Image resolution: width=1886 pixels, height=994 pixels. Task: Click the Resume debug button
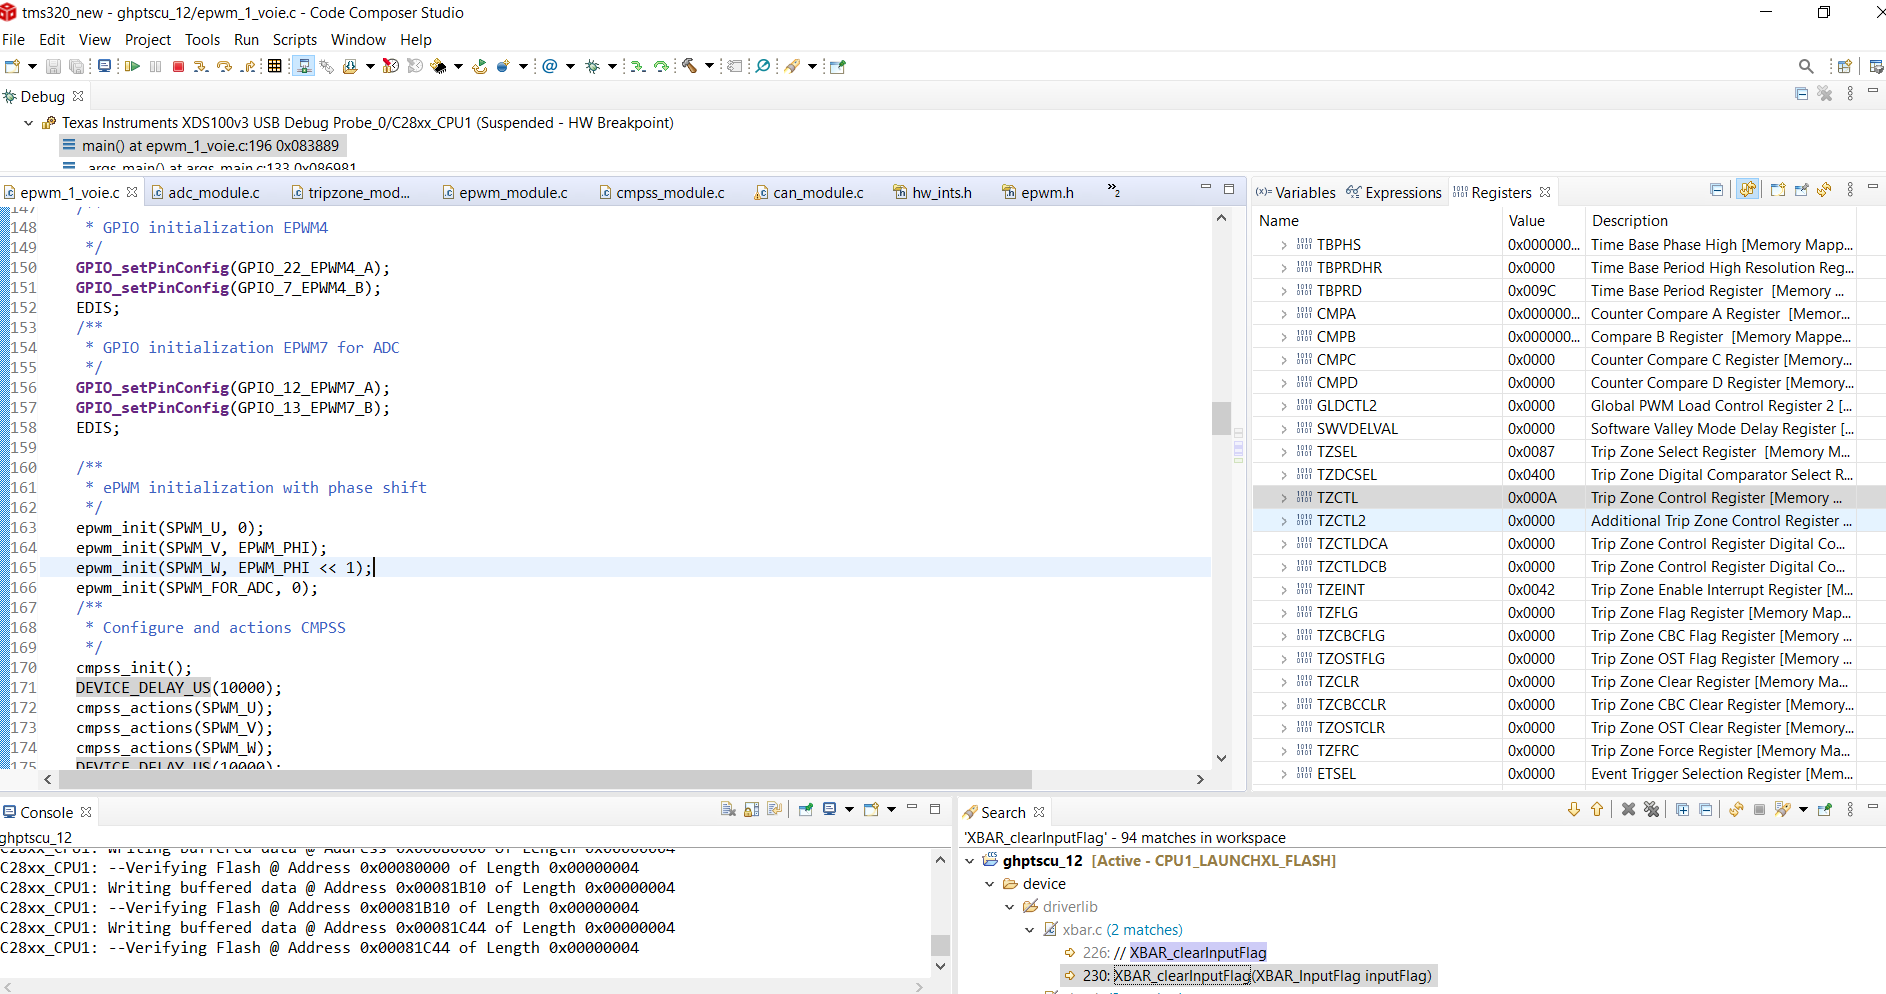(132, 66)
